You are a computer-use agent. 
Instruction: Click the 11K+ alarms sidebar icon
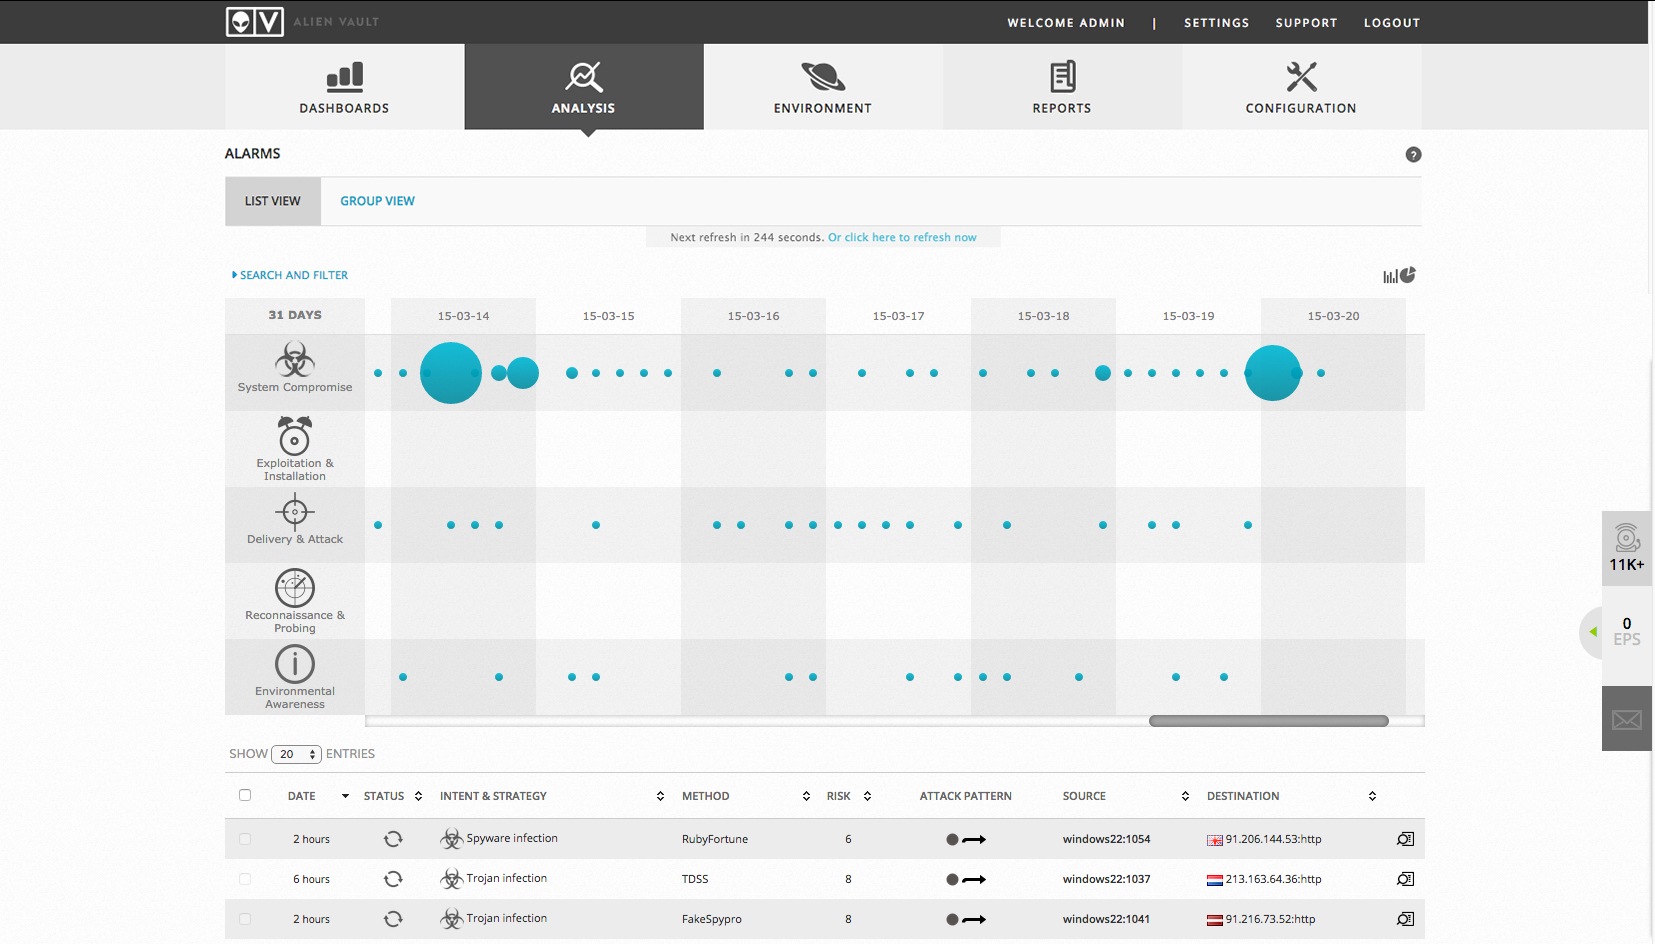(x=1626, y=547)
